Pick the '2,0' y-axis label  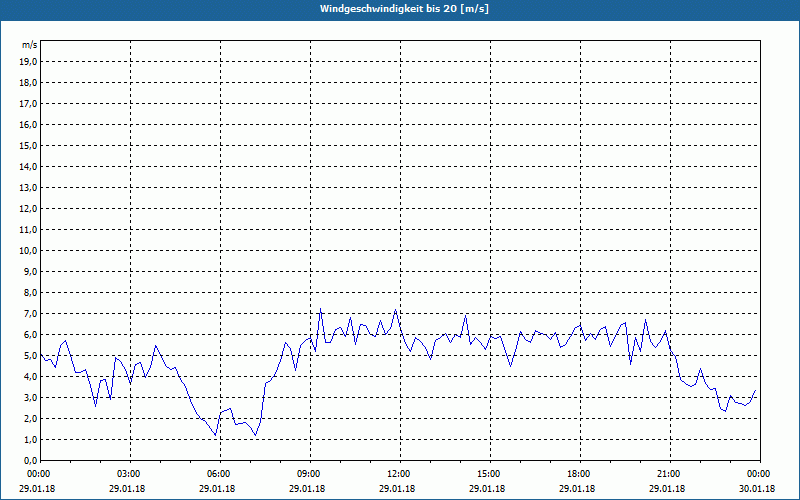31,418
